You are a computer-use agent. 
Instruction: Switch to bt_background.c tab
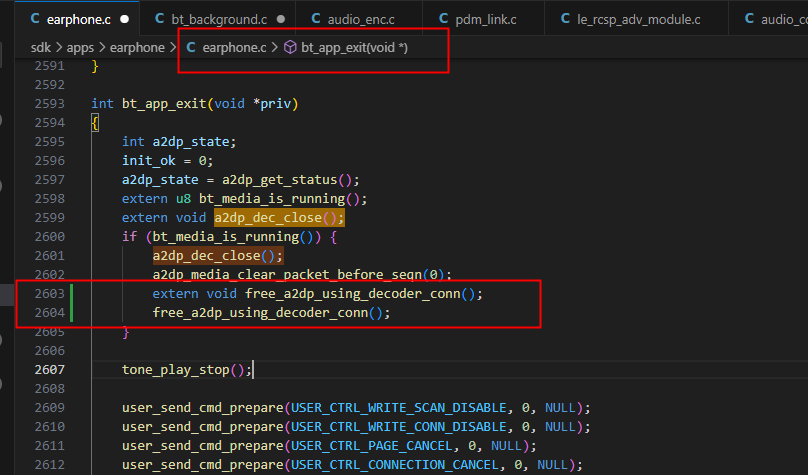click(219, 20)
